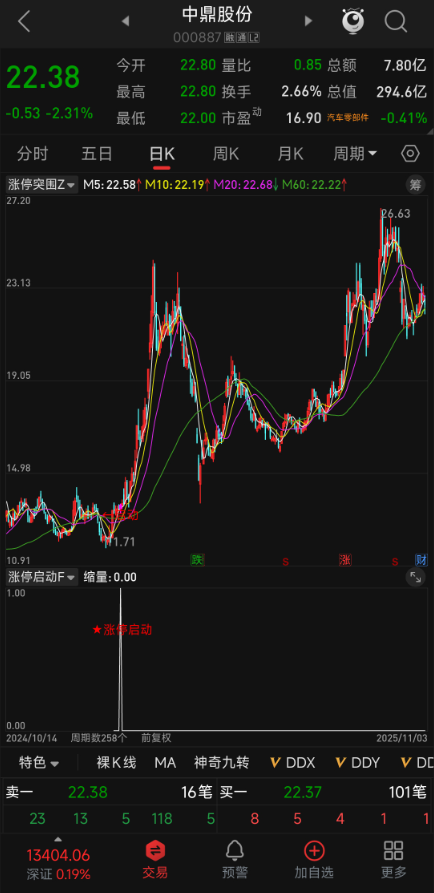Open search with the magnifier icon
The height and width of the screenshot is (893, 434).
click(x=396, y=22)
